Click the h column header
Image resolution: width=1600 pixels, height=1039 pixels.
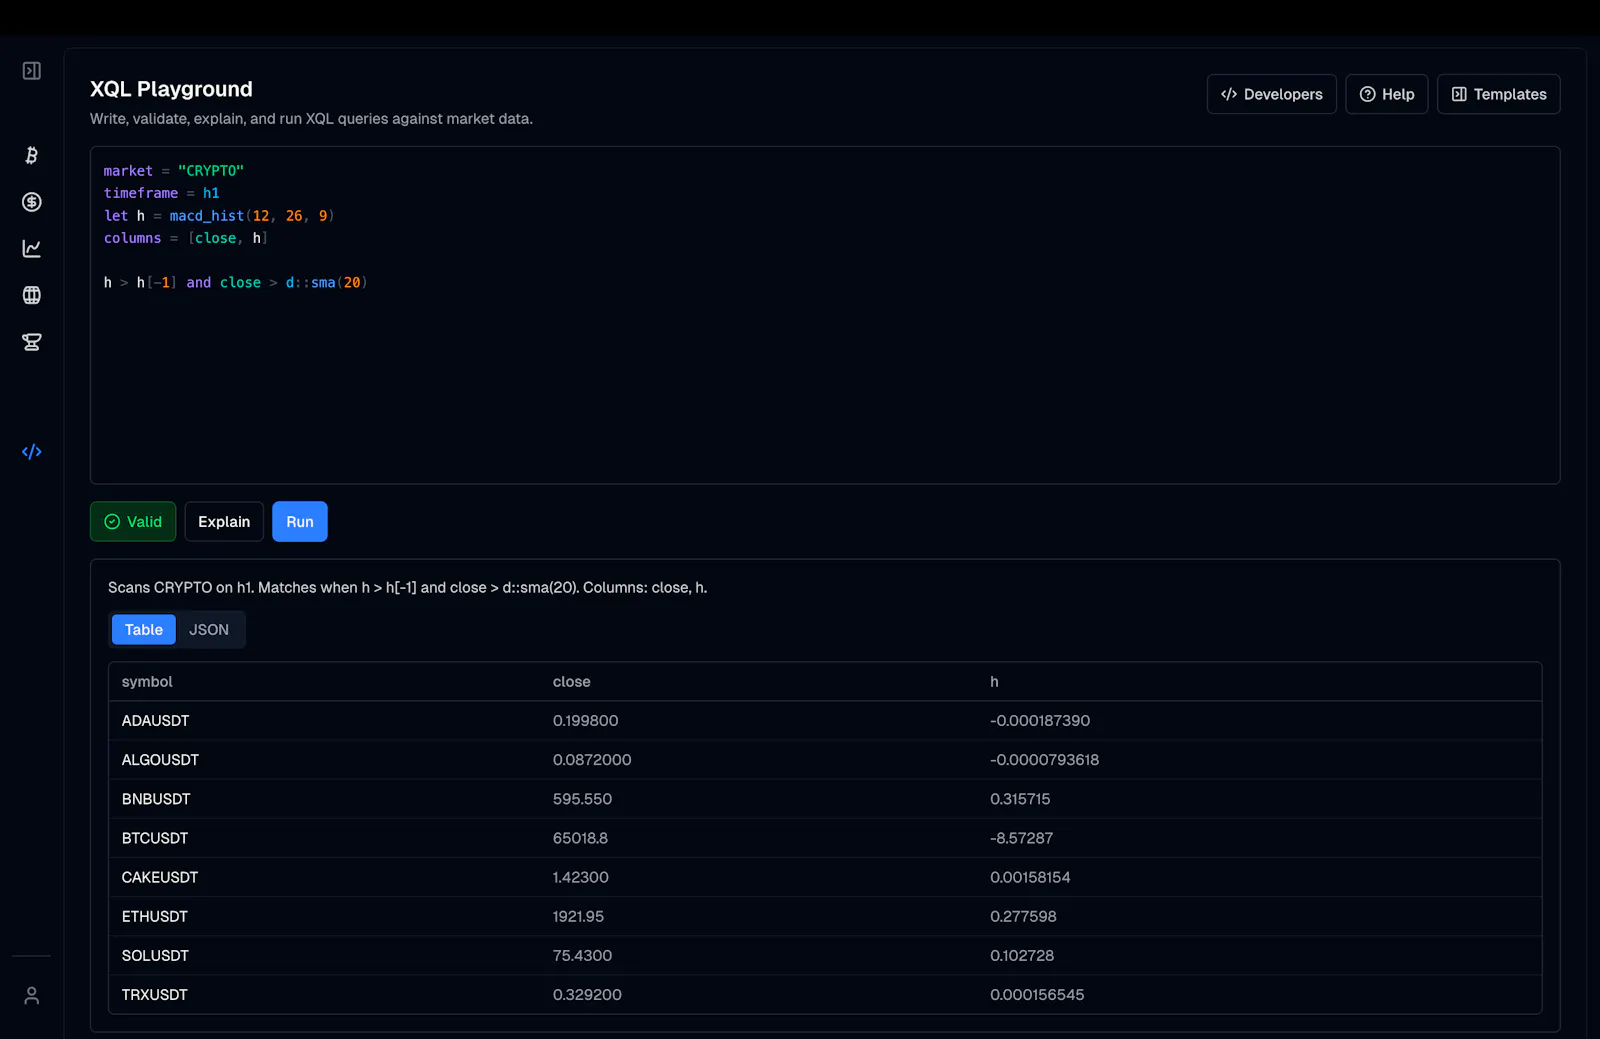[x=994, y=682]
